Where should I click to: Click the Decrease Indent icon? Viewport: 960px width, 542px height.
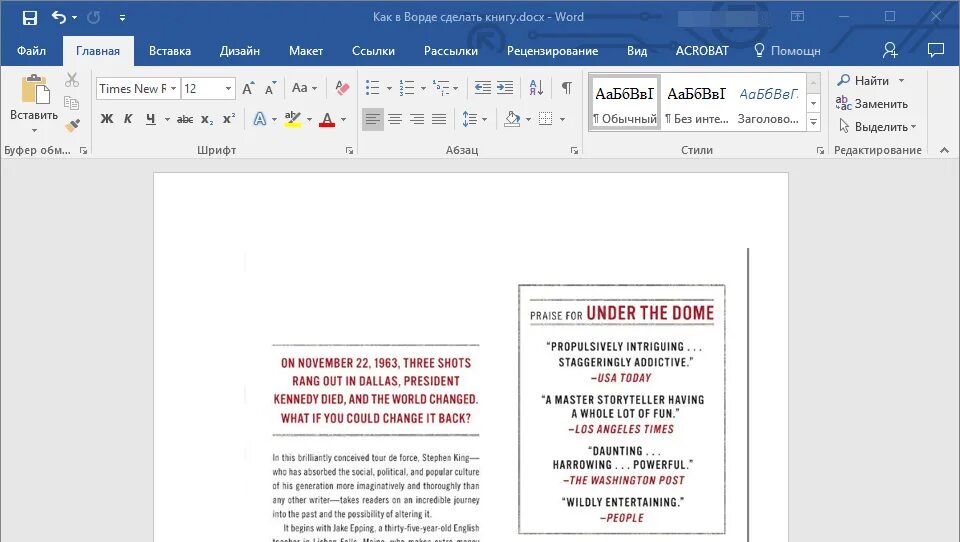pos(482,88)
